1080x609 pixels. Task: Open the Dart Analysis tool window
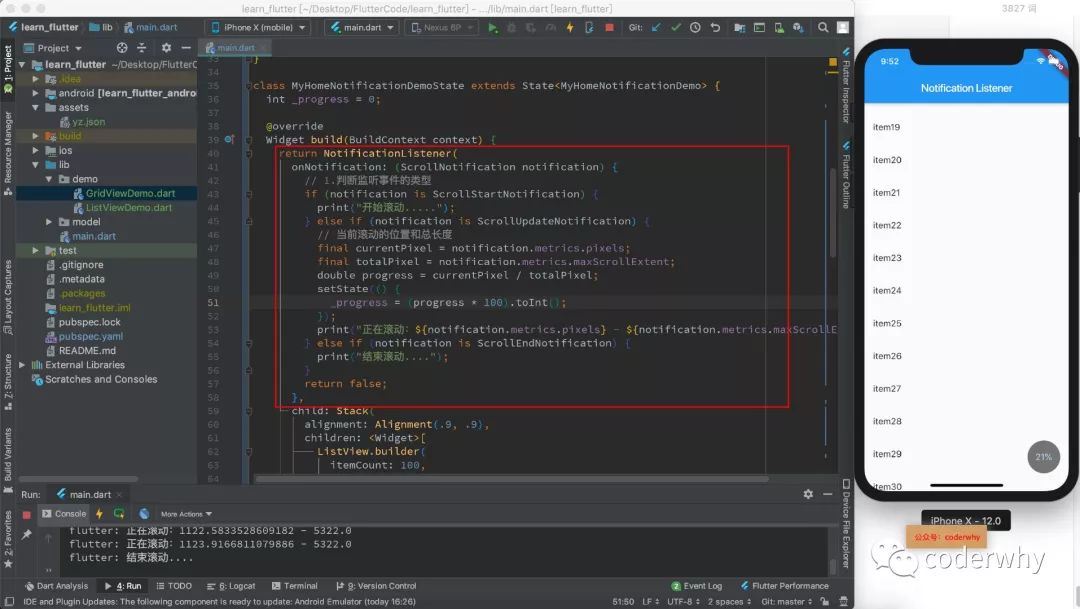click(x=56, y=586)
